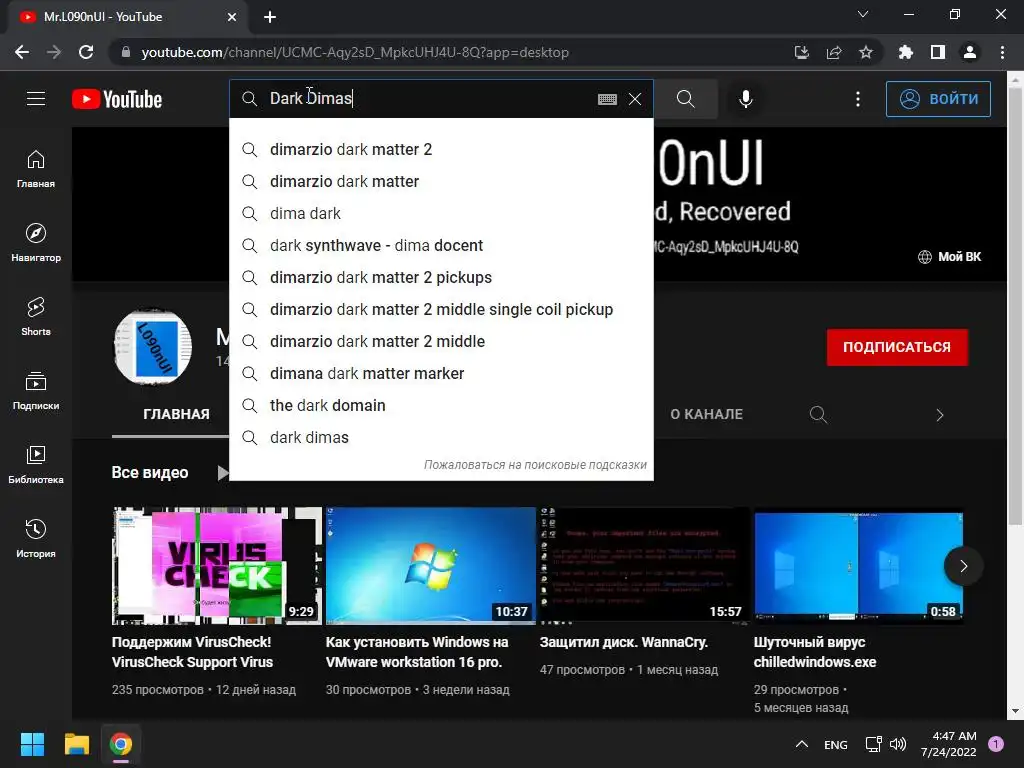Open title 'Поддержим VirusCheck! VirusCheck Support Virus'
Screen dimensions: 1024x768
[x=192, y=652]
